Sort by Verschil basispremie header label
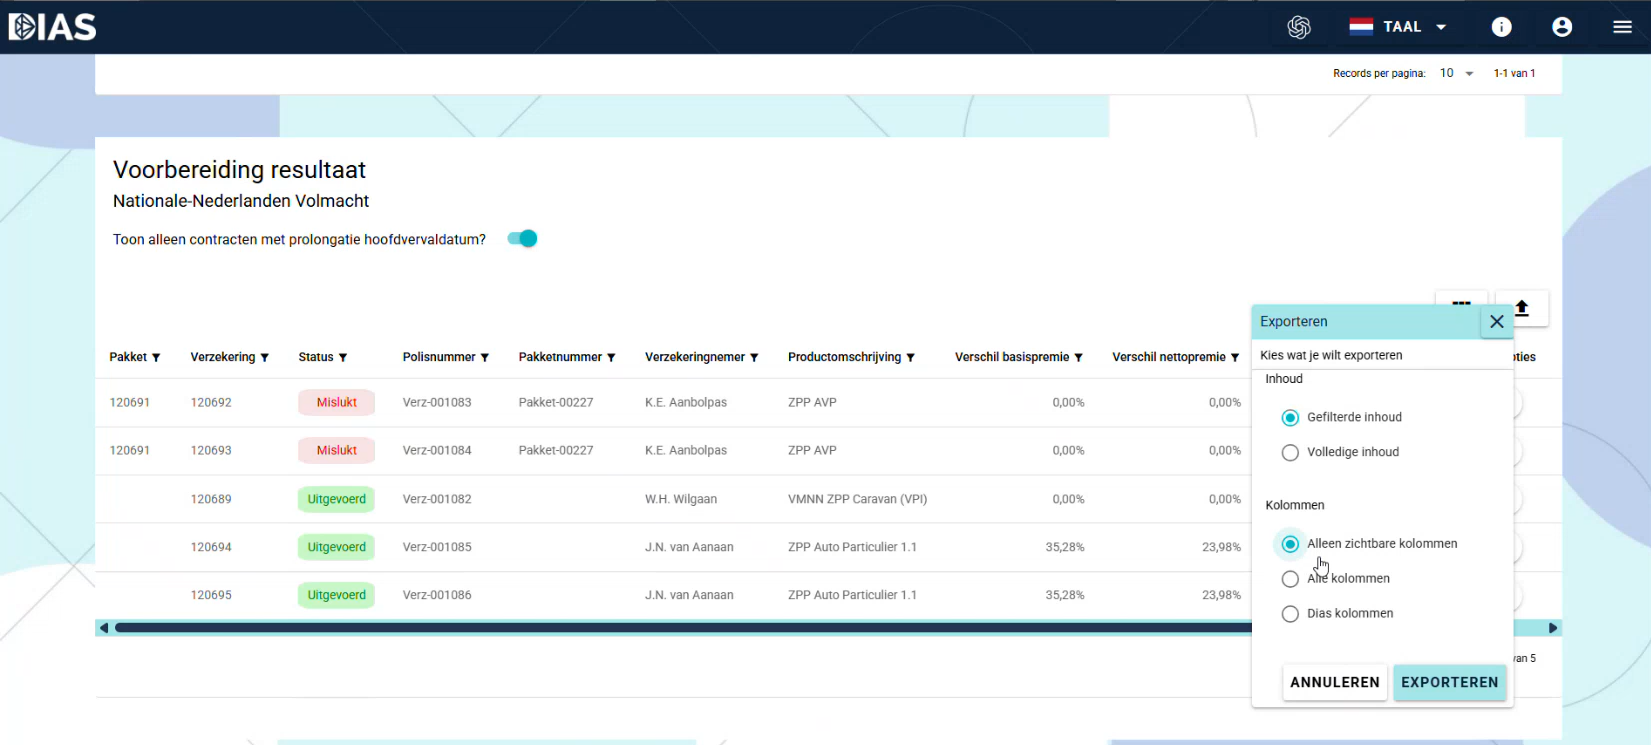This screenshot has width=1651, height=745. coord(1012,357)
